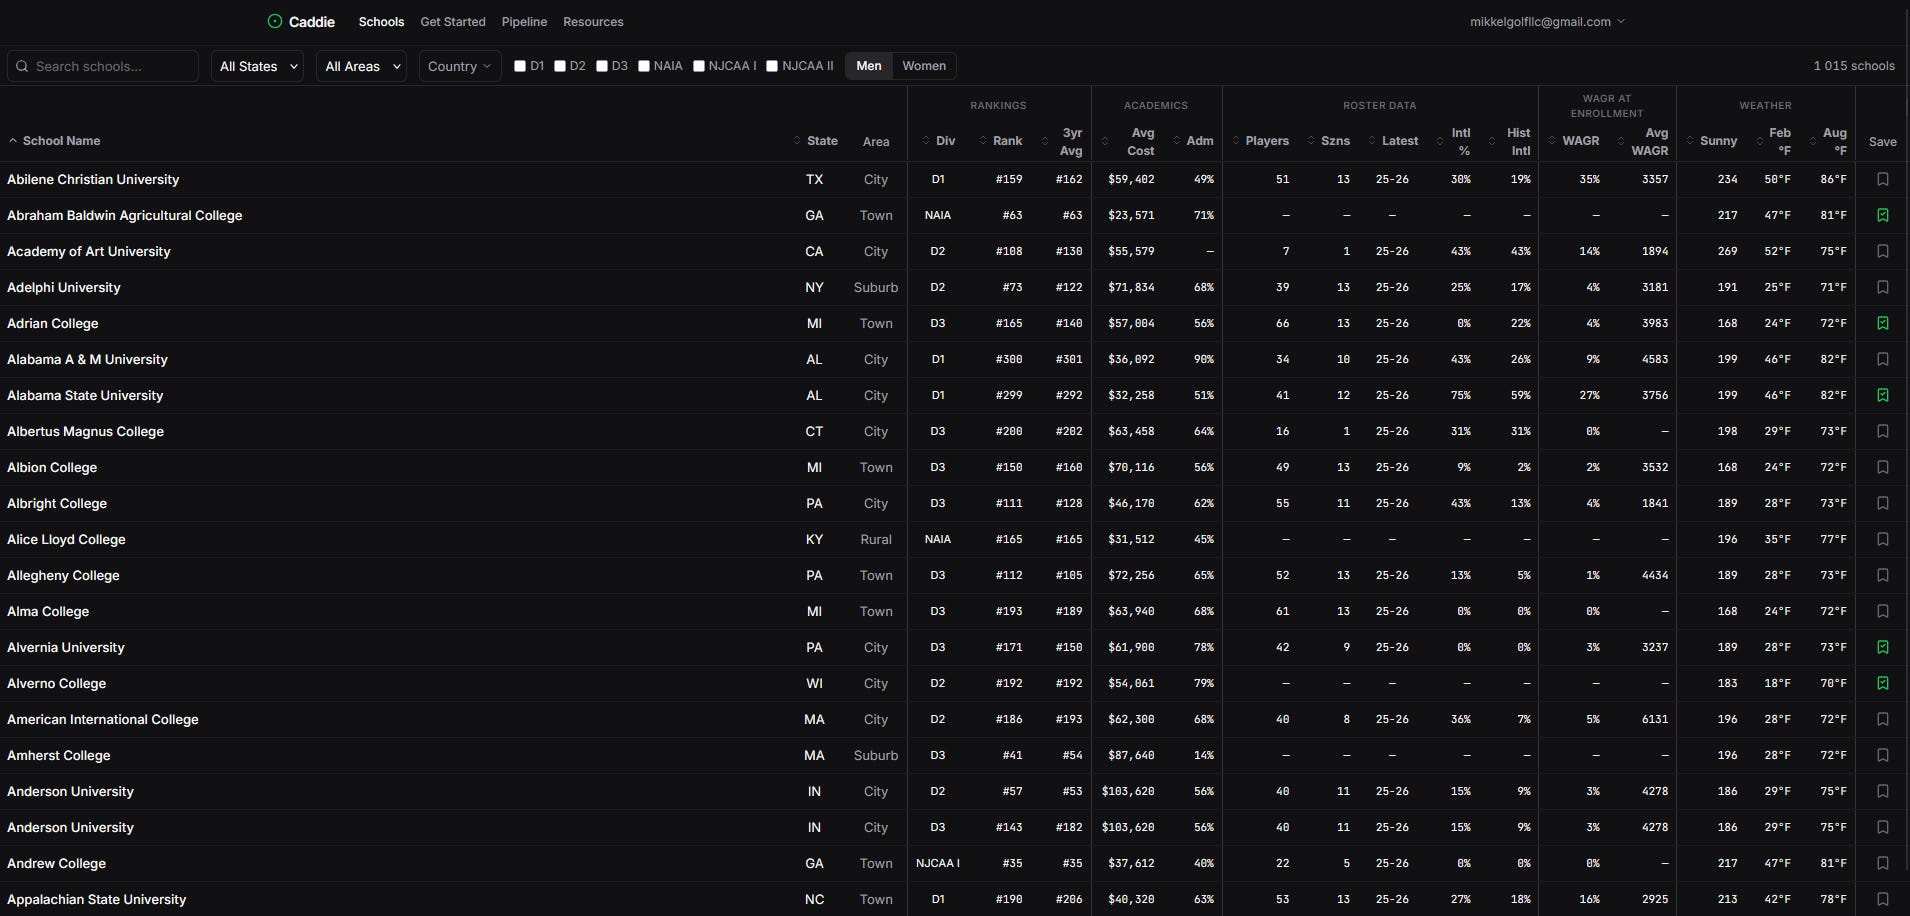Sort by Intl % column
The width and height of the screenshot is (1910, 916).
[1453, 141]
